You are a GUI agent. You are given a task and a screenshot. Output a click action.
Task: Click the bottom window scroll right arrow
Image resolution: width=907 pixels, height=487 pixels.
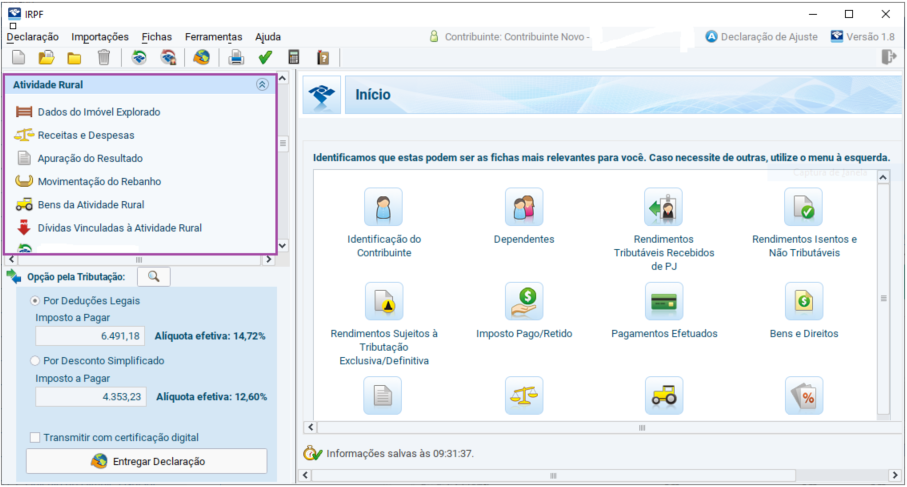895,475
